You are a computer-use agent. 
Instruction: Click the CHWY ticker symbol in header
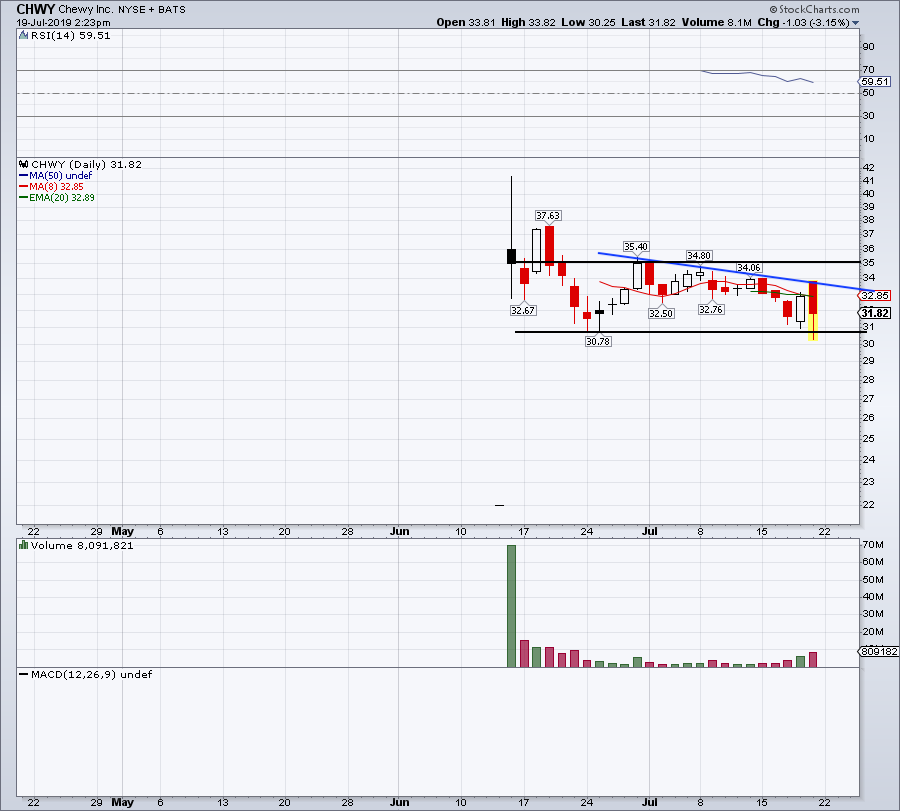[x=36, y=9]
